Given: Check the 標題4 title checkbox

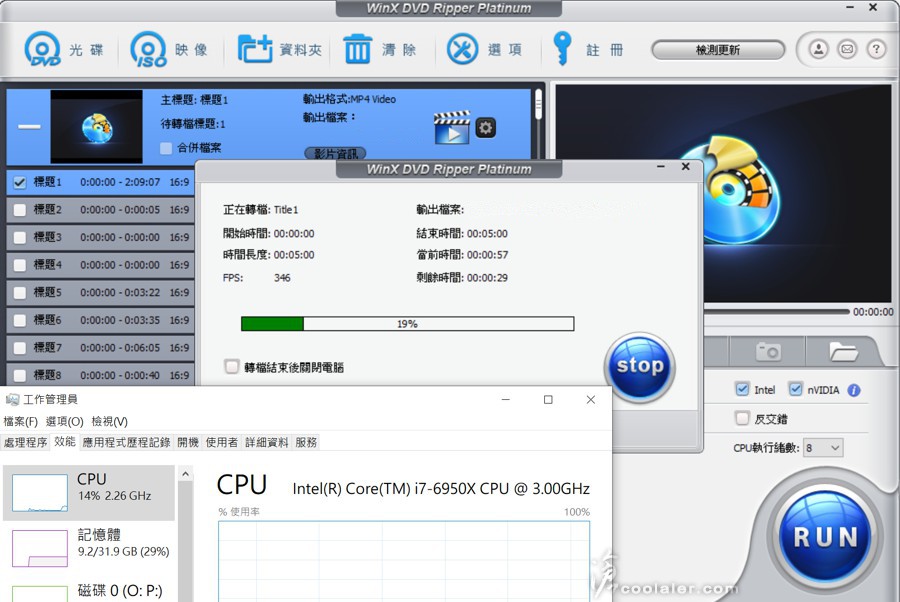Looking at the screenshot, I should click(20, 265).
